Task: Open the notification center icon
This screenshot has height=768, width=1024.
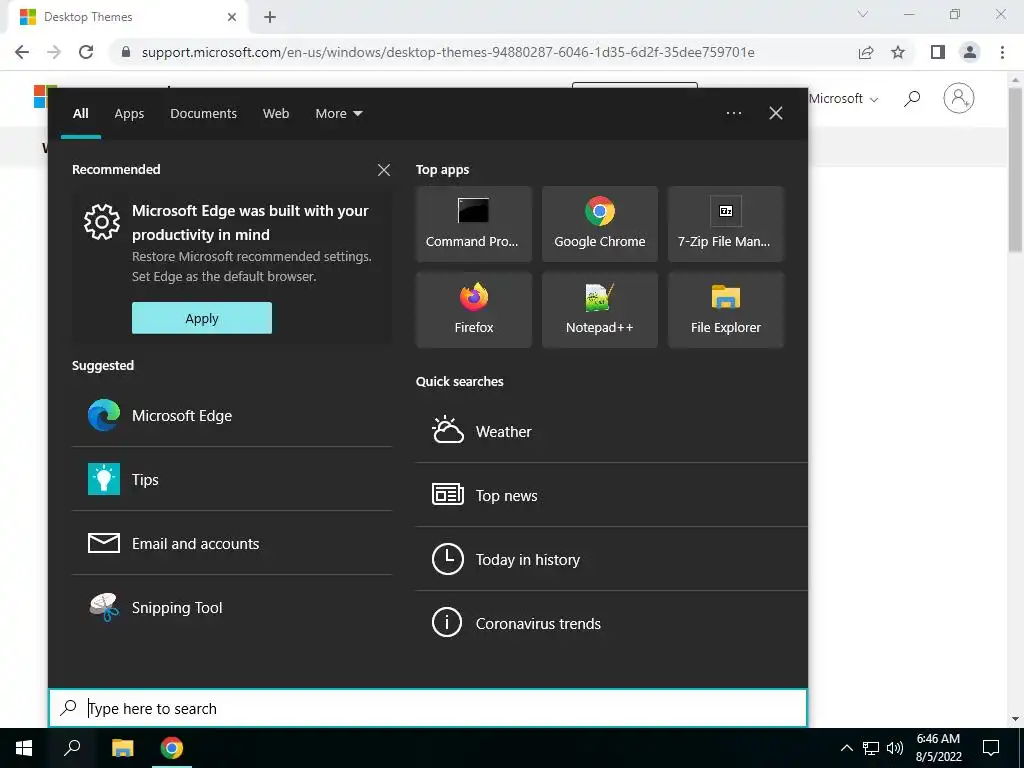Action: click(x=991, y=748)
